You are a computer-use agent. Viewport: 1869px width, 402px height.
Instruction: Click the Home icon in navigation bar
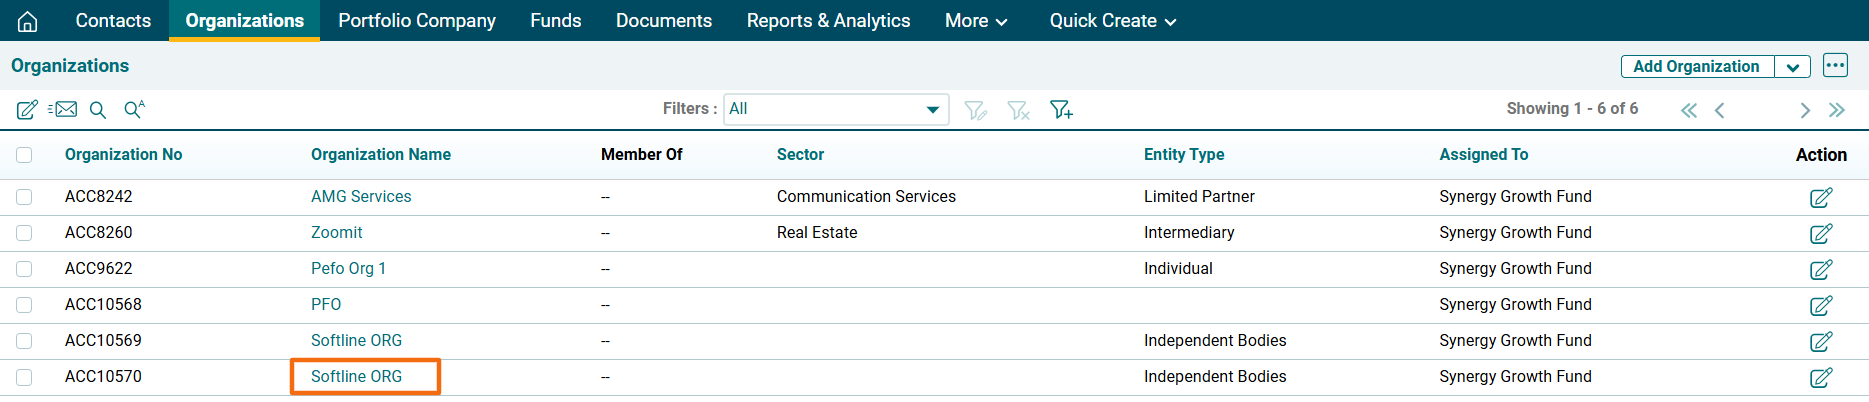[x=28, y=21]
